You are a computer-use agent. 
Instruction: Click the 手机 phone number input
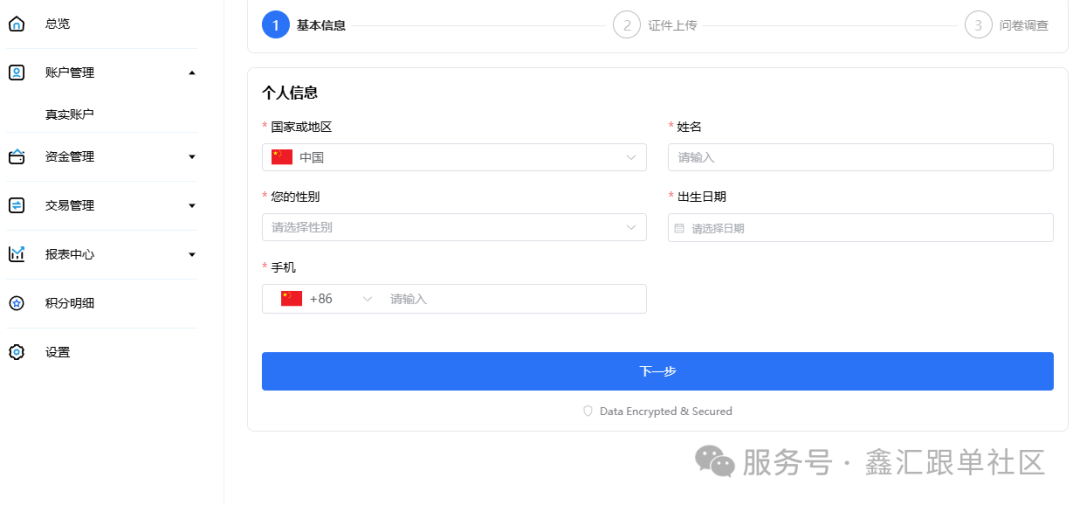513,299
